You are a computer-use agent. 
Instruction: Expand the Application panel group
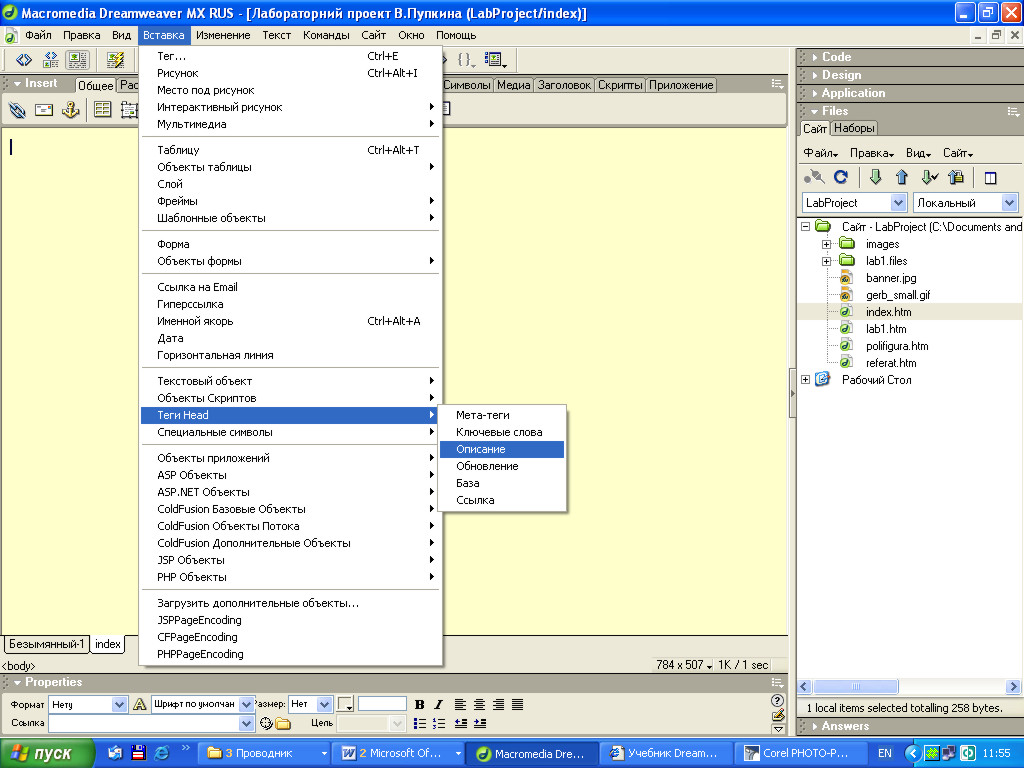[x=815, y=93]
